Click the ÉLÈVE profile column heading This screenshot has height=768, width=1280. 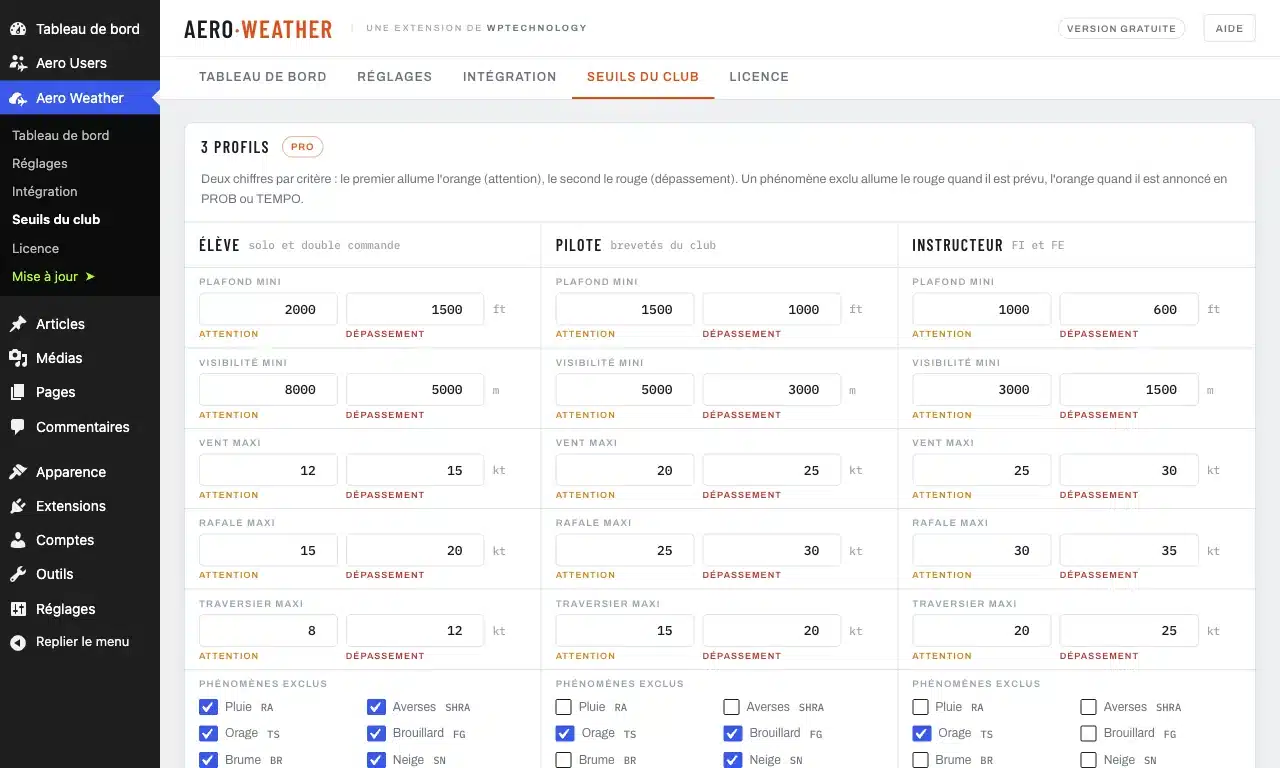coord(219,245)
